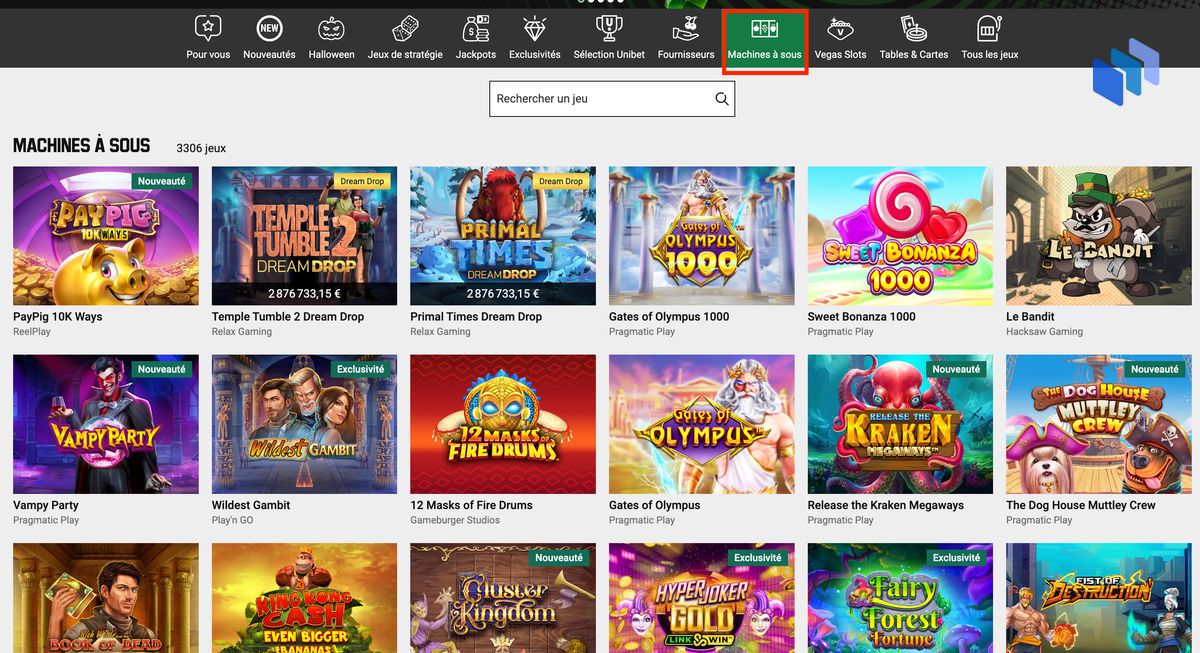Open the 12 Masks of Fire Drums thumbnail

[503, 424]
